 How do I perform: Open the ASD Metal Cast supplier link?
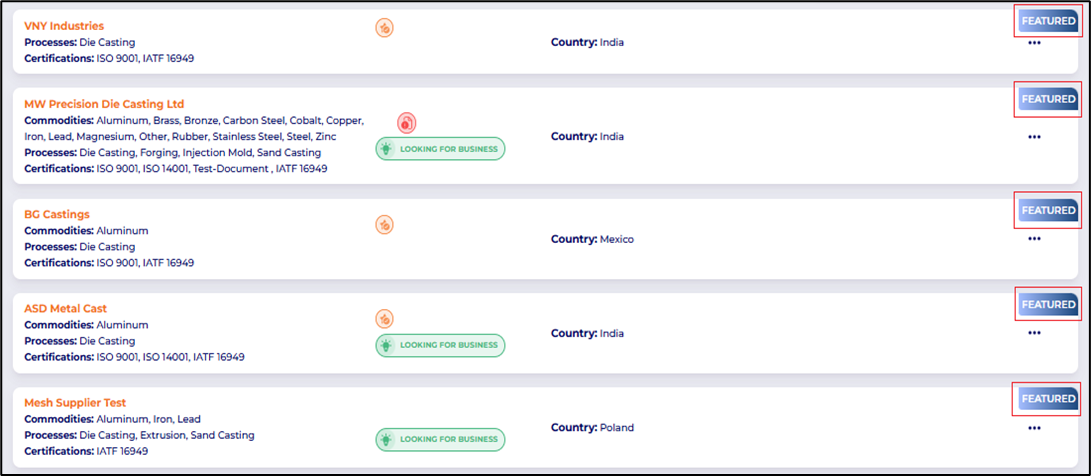pos(65,308)
